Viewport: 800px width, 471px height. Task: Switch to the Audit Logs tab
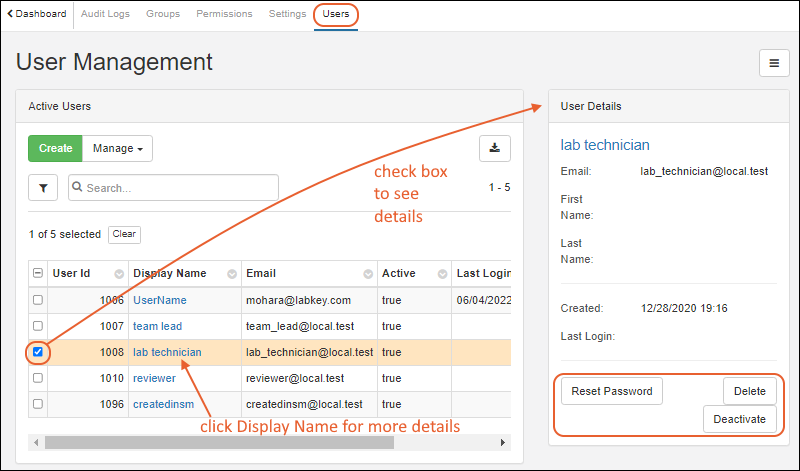pos(106,14)
